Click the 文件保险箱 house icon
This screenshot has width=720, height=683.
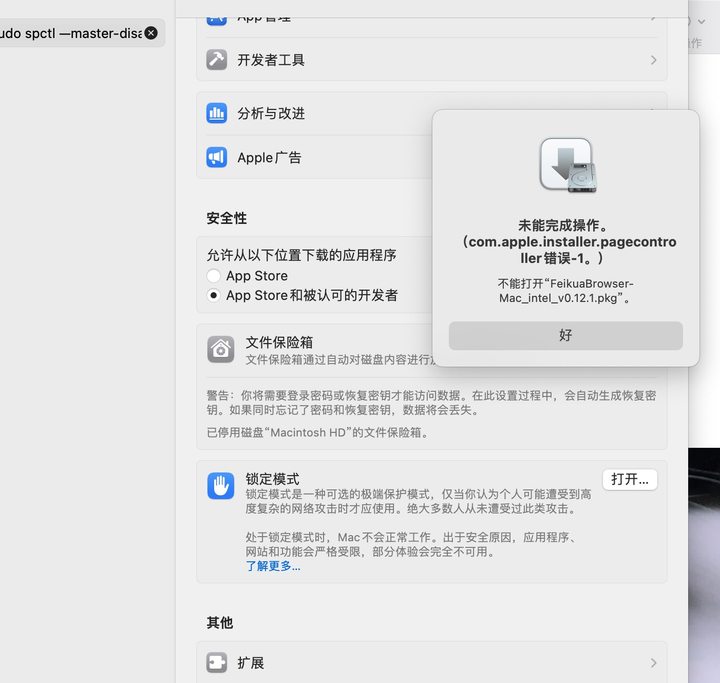[221, 349]
